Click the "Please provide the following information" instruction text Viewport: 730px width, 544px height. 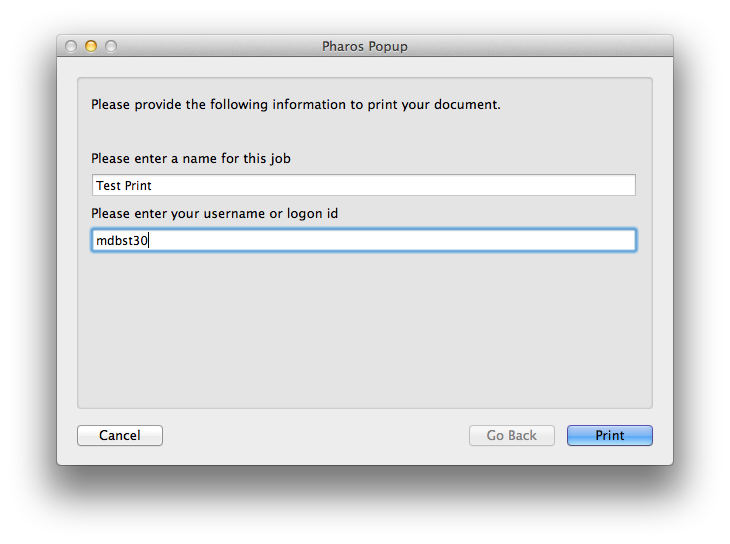pos(295,104)
